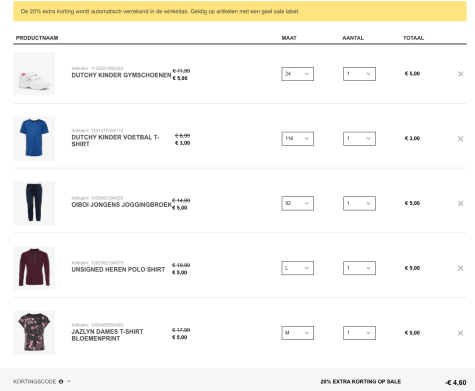475x391 pixels.
Task: Open quantity dropdown for gymschoenen
Action: [x=359, y=74]
